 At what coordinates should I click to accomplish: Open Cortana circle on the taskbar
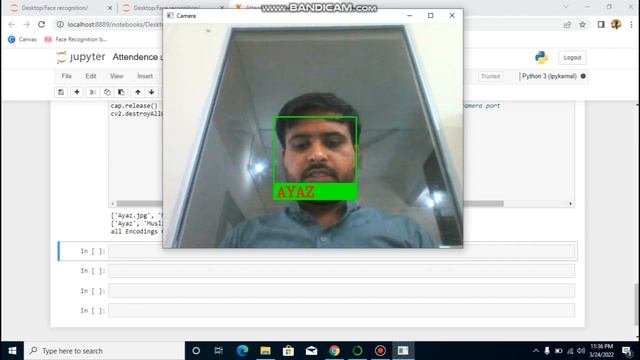[x=196, y=351]
